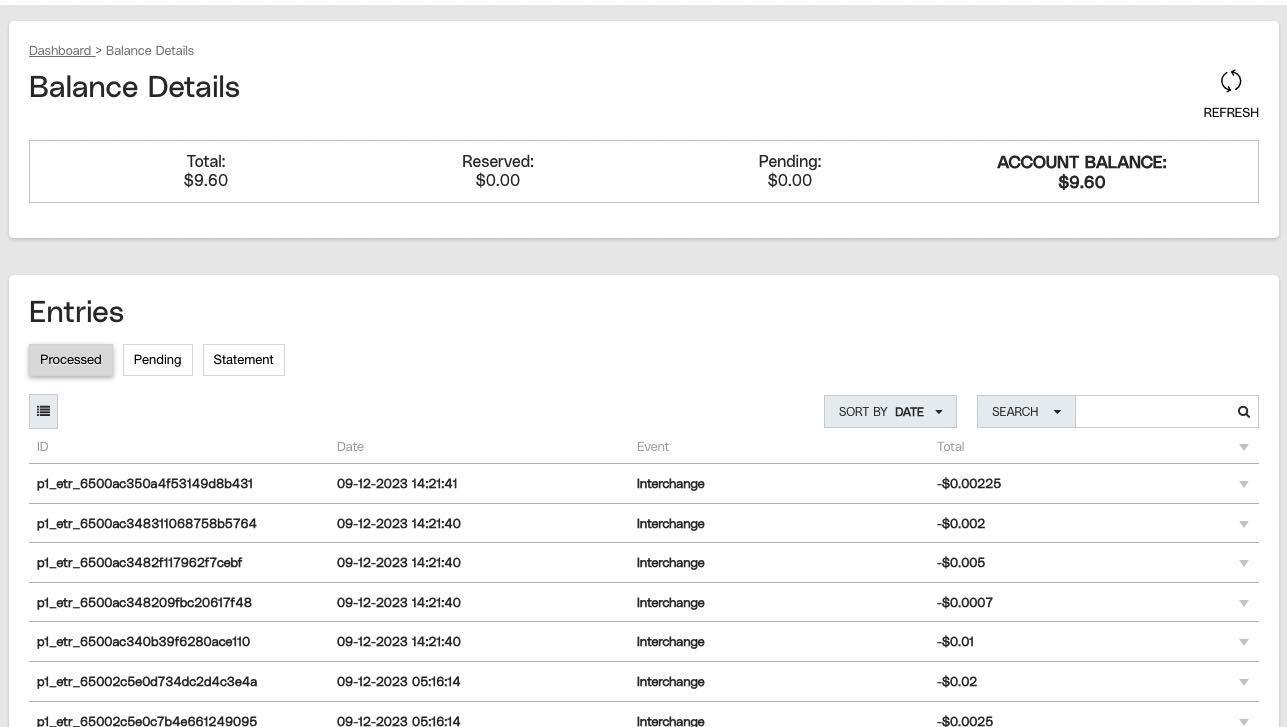Click the chevron on the -$0.02 Interchange row
1287x727 pixels.
tap(1243, 681)
